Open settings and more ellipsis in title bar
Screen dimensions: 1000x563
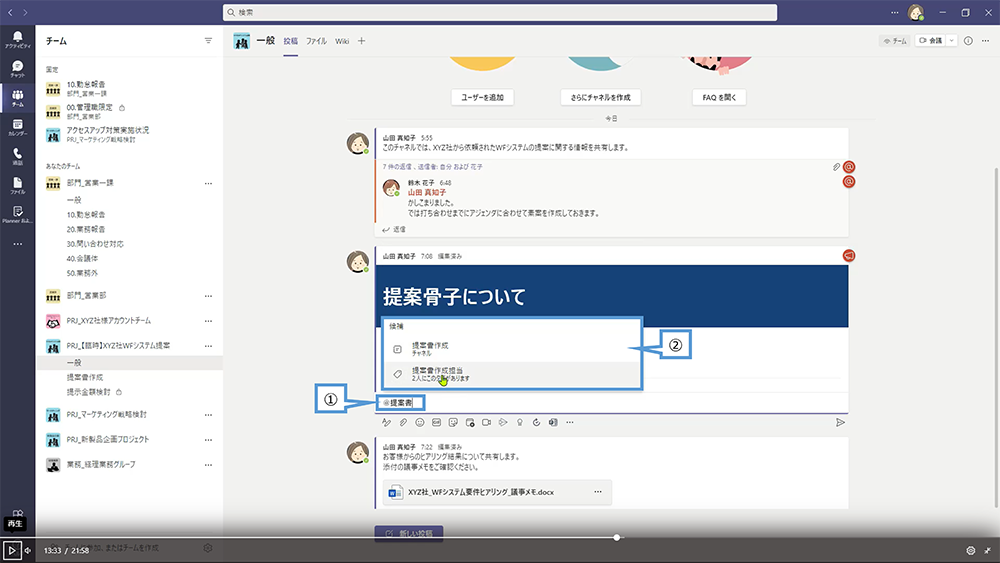[x=894, y=12]
